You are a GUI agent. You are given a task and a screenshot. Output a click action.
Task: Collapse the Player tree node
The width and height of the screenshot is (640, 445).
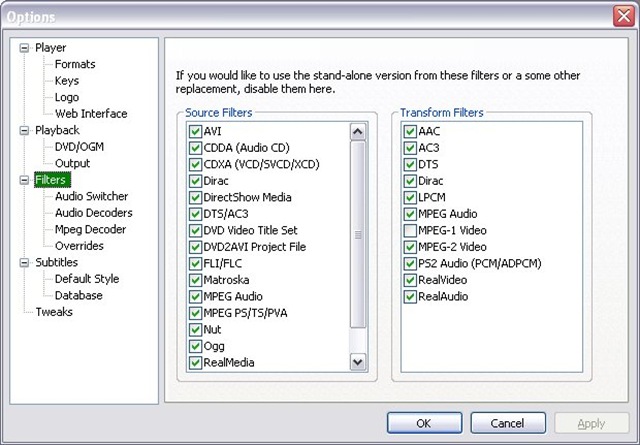[x=26, y=48]
